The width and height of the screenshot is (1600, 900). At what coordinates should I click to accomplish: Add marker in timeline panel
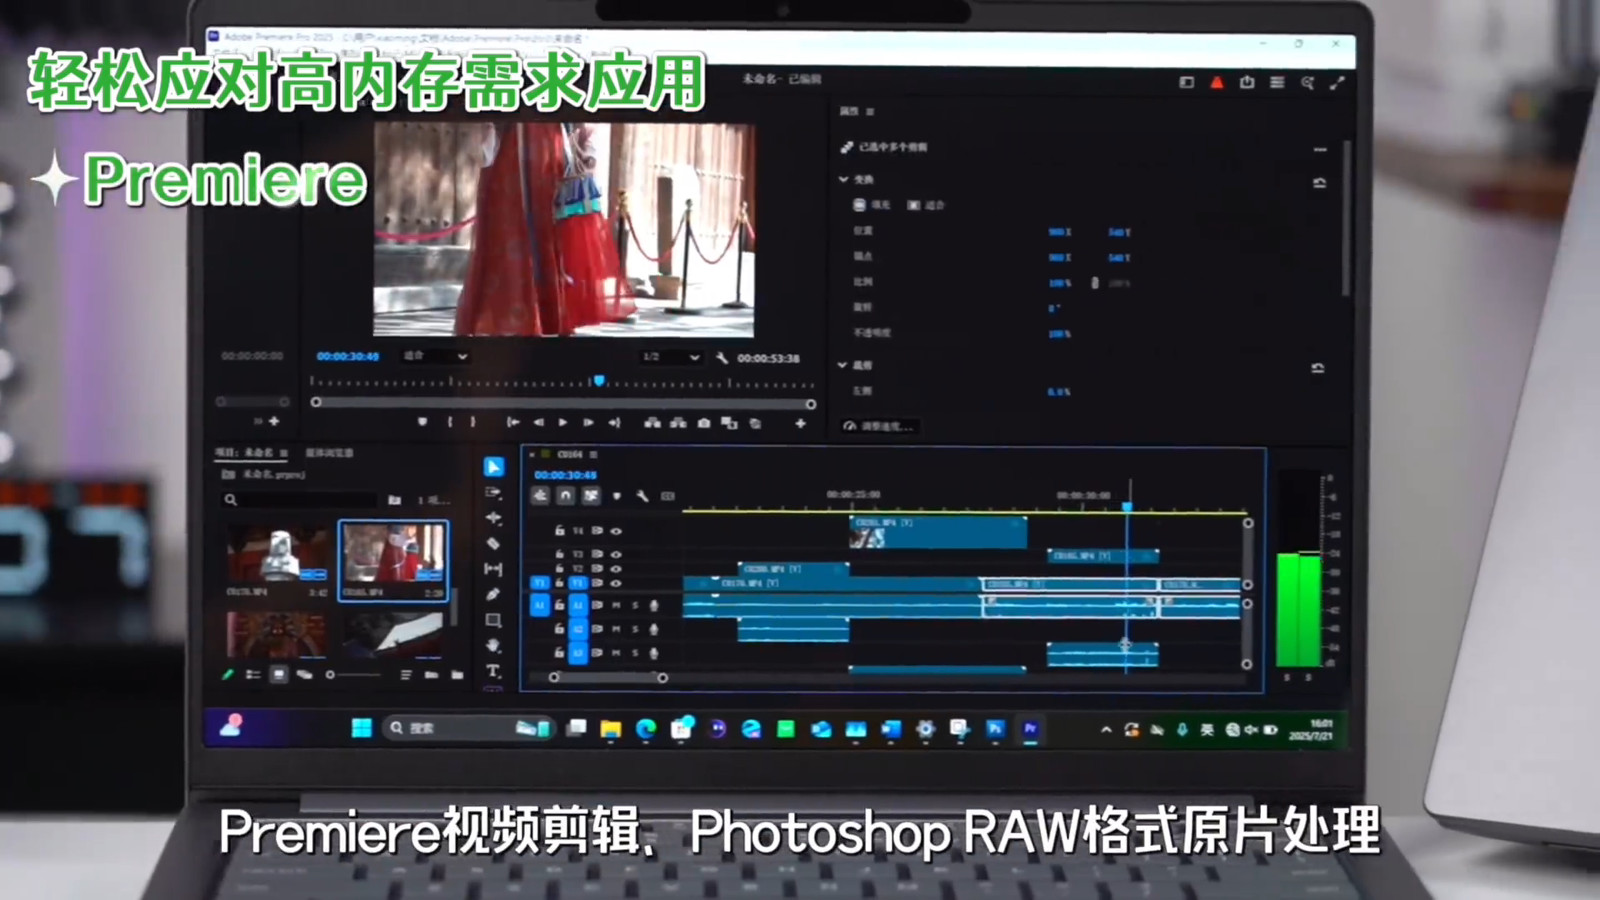617,495
